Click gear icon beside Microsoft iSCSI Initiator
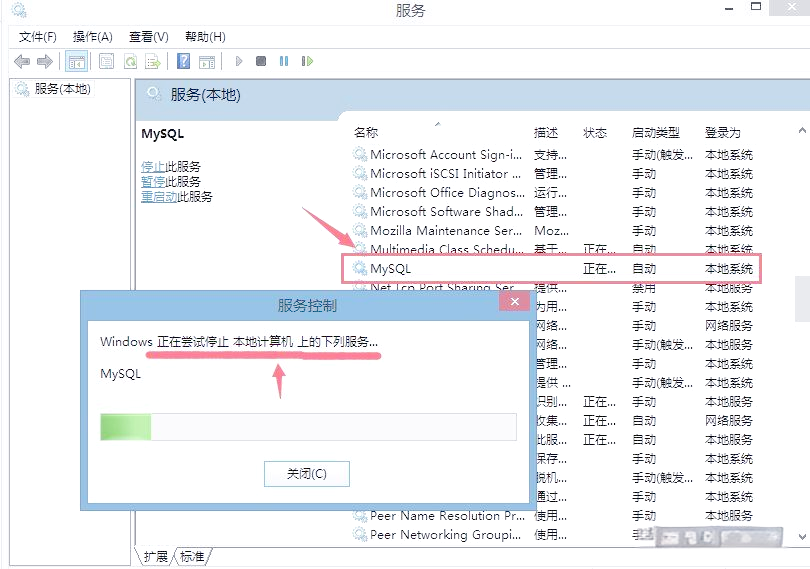The image size is (810, 569). click(x=360, y=173)
